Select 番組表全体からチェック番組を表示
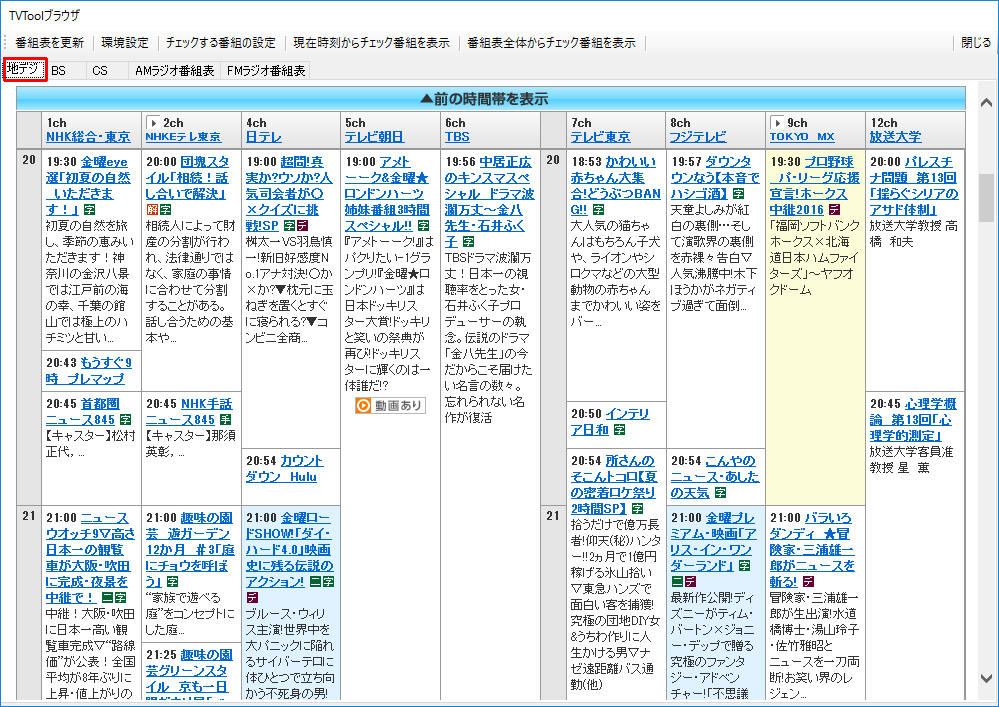This screenshot has height=707, width=999. pos(551,43)
